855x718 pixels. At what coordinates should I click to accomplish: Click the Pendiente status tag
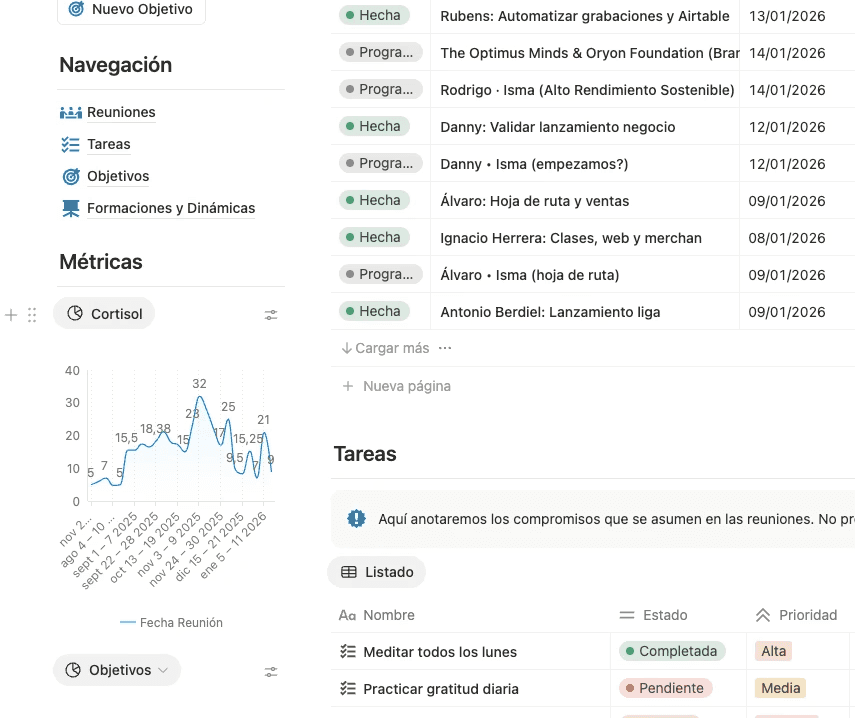click(666, 688)
